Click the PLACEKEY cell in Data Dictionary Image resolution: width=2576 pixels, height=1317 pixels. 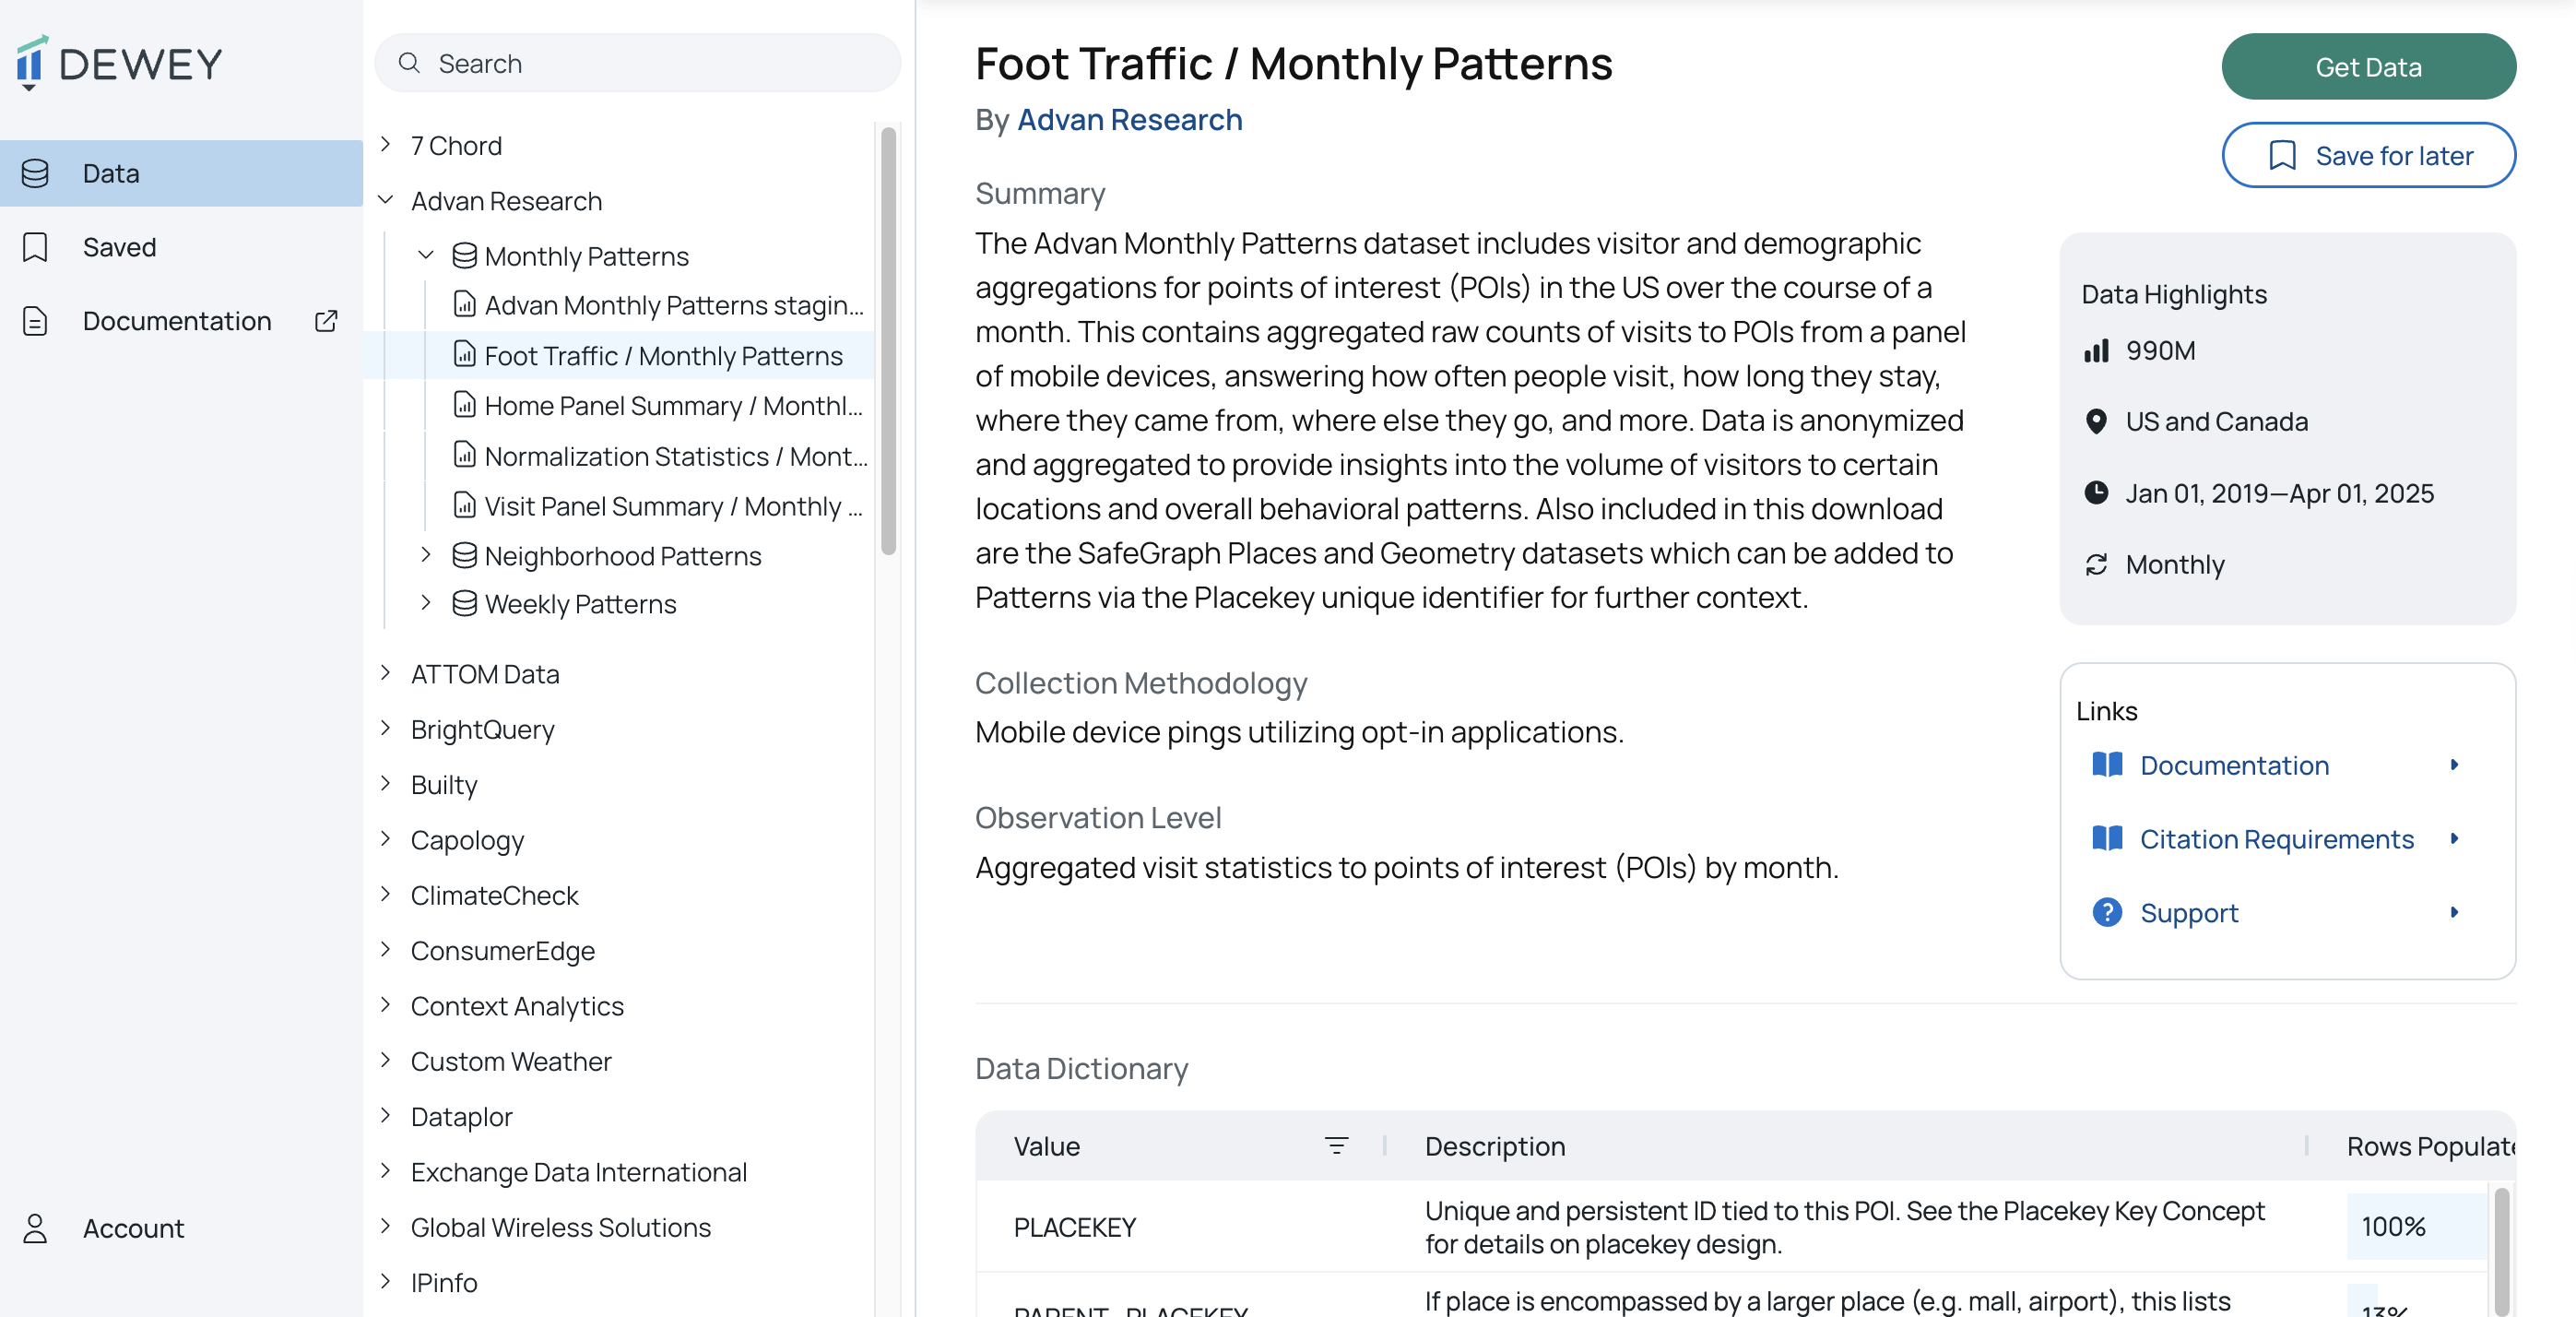coord(1074,1227)
